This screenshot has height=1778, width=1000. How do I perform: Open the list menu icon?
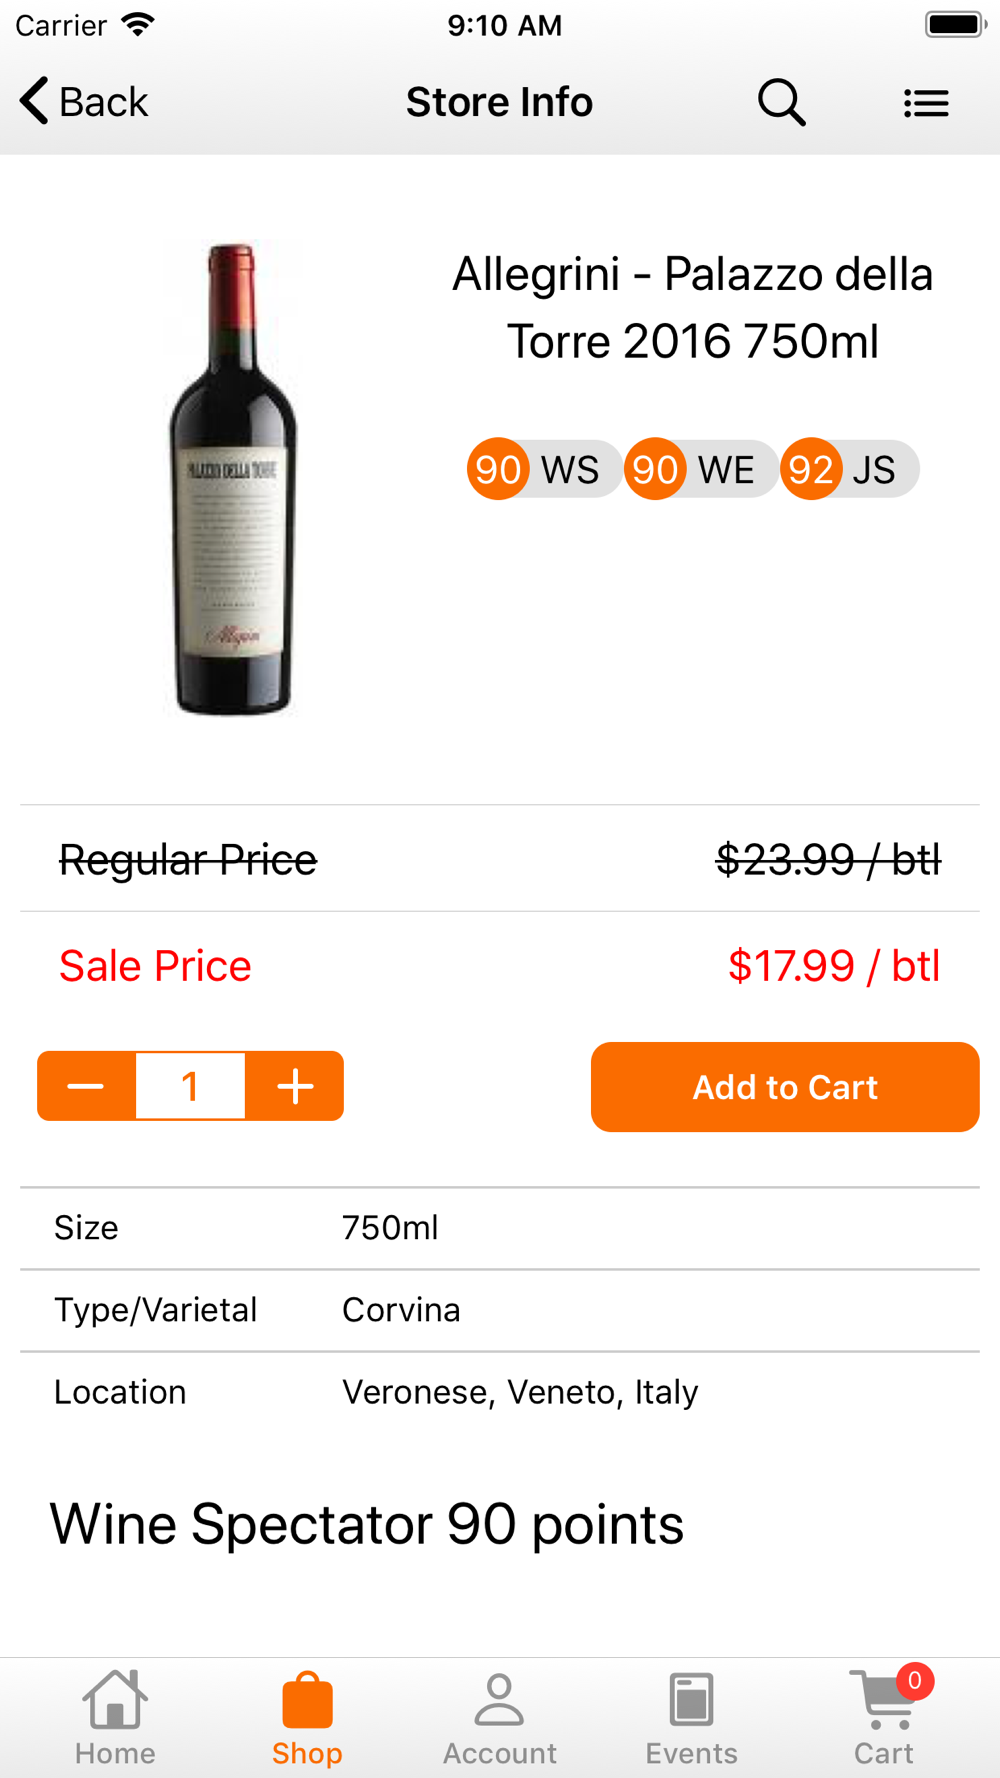(x=926, y=103)
